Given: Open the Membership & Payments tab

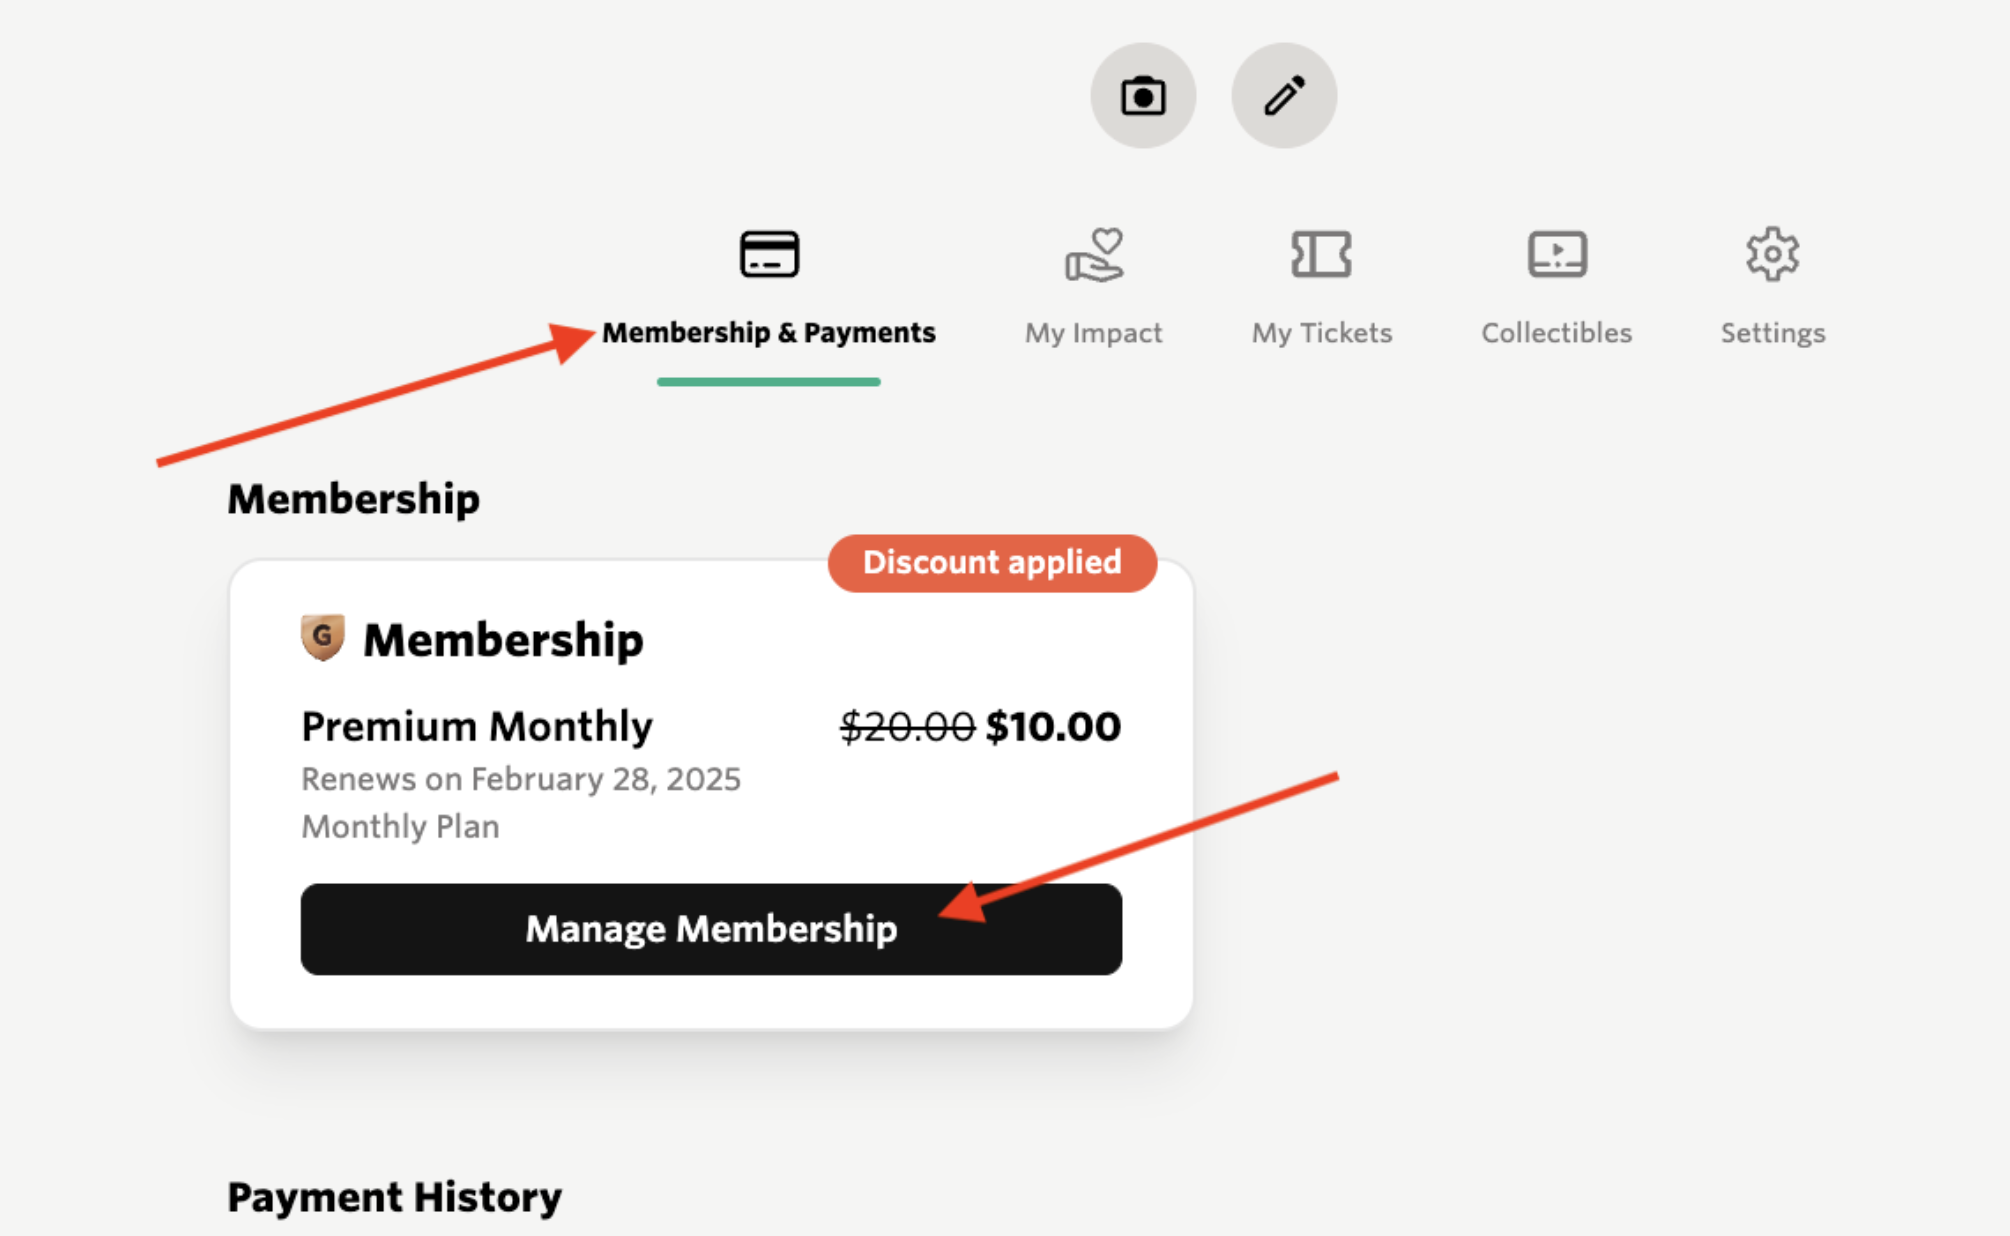Looking at the screenshot, I should (769, 333).
